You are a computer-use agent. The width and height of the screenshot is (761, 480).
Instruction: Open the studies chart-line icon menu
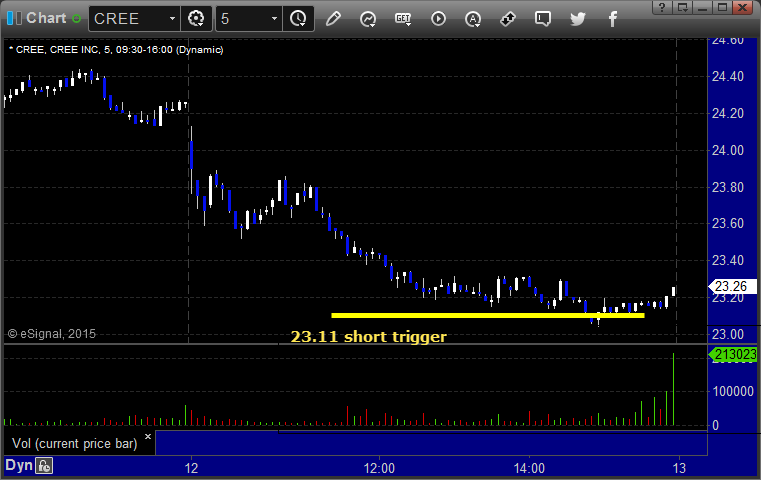368,19
